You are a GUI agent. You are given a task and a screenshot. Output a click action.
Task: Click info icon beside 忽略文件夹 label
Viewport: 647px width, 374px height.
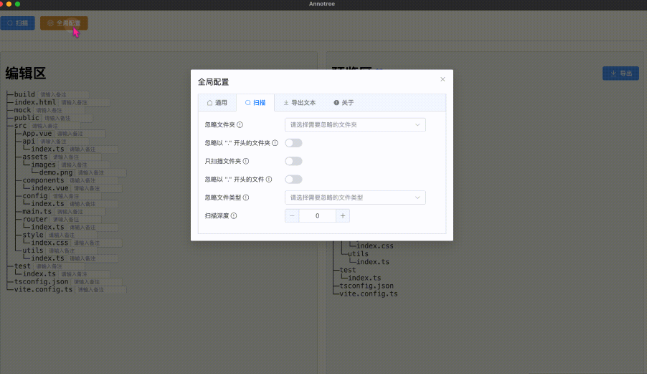[240, 125]
